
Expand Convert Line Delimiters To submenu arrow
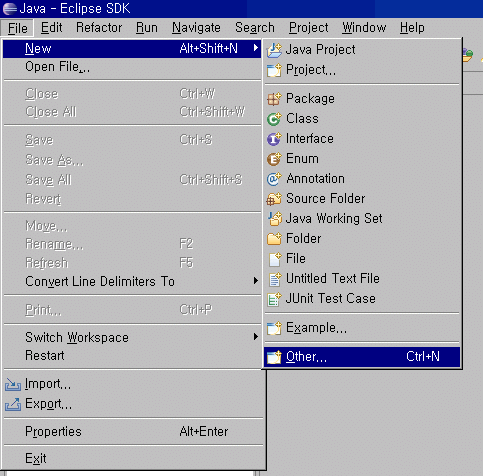click(x=256, y=281)
